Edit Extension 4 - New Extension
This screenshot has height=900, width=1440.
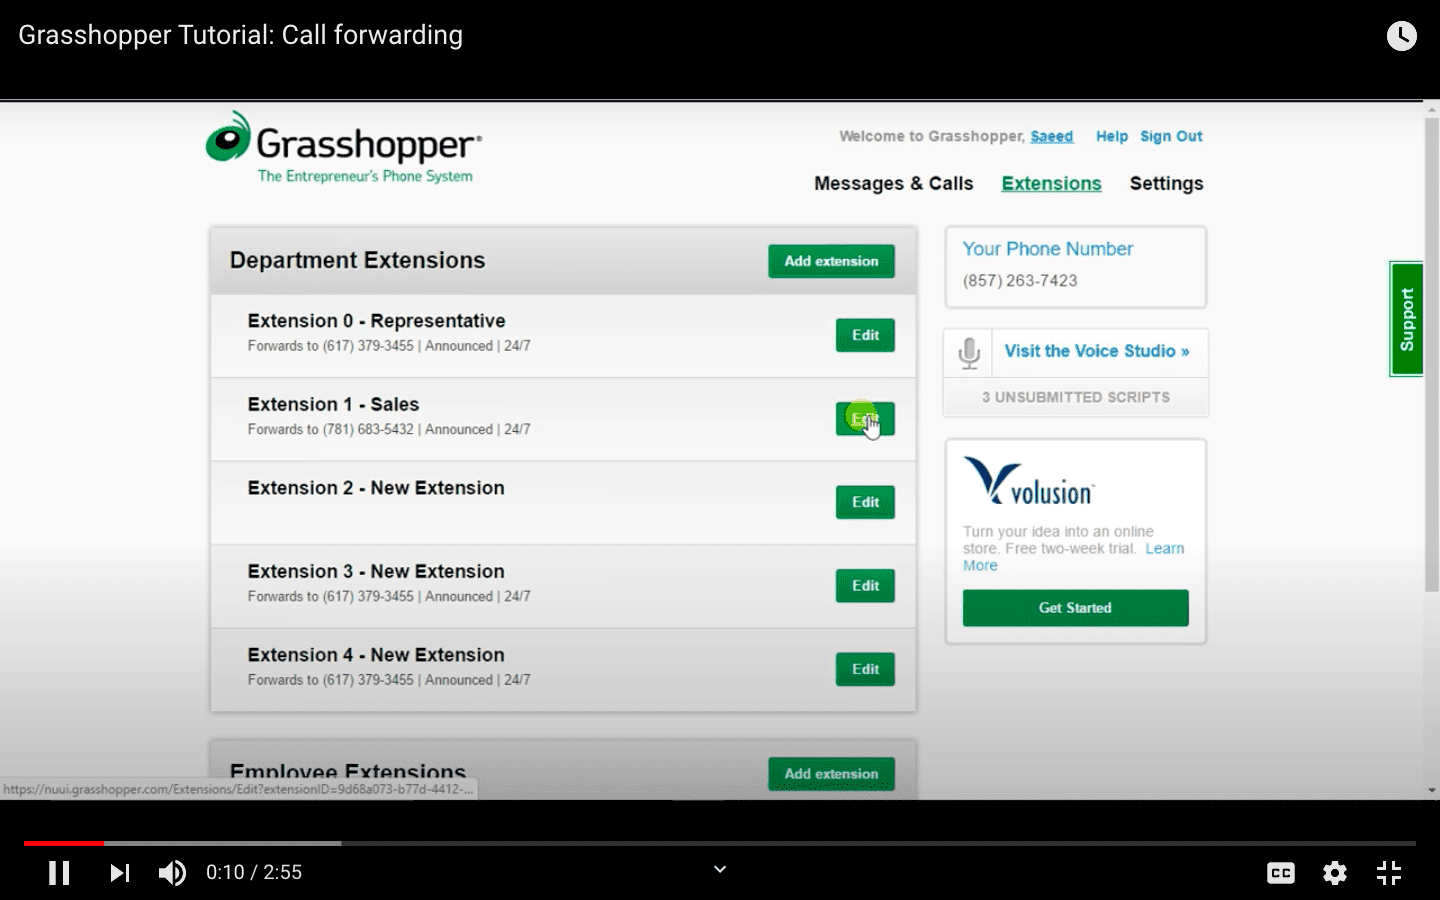pyautogui.click(x=865, y=669)
